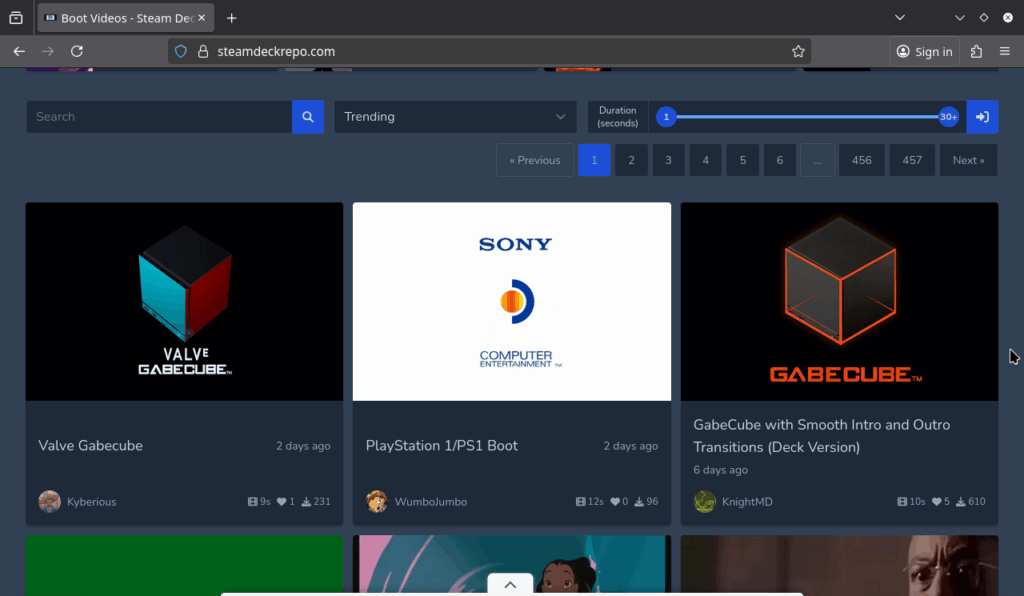Collapse the bottom panel with the up chevron
Screen dimensions: 1024x596
(510, 584)
